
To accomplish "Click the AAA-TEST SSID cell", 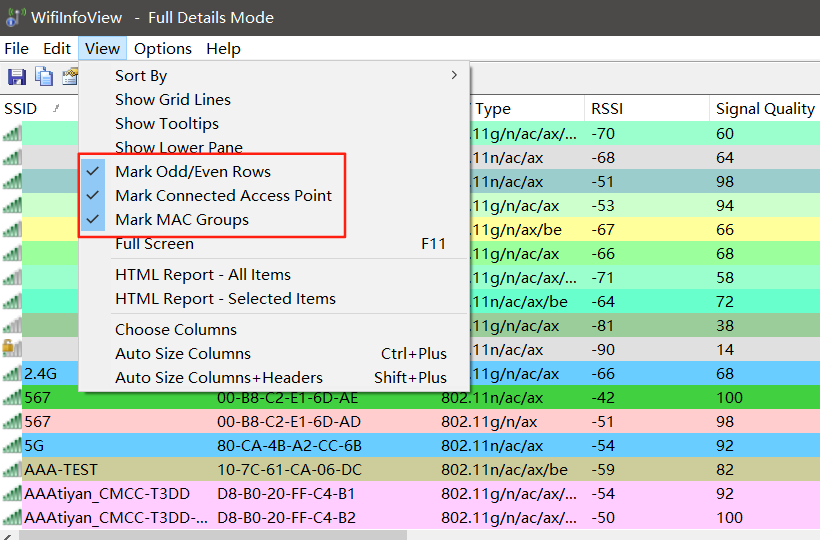I will point(61,469).
